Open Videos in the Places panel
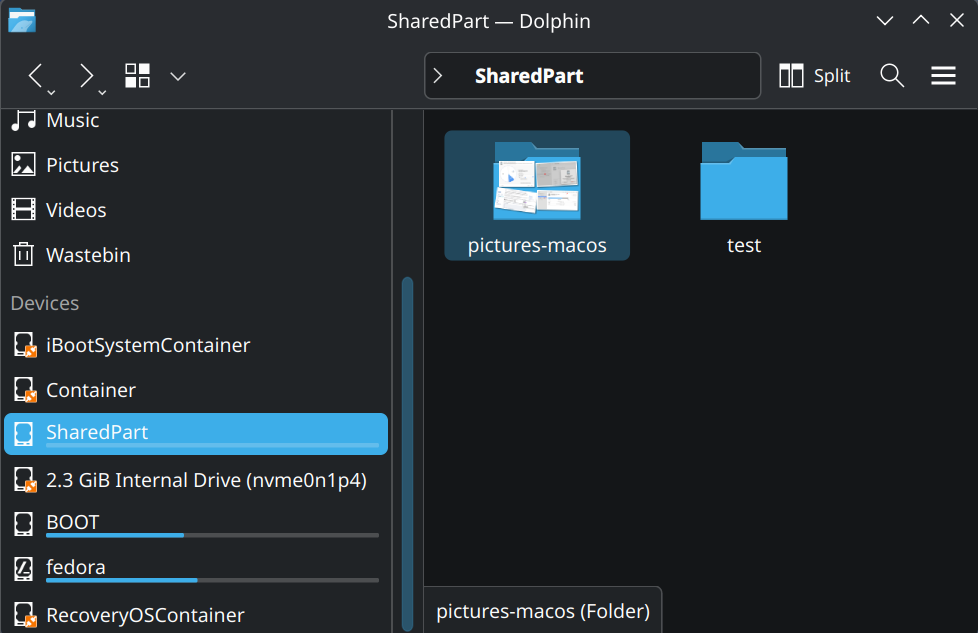 pos(196,210)
